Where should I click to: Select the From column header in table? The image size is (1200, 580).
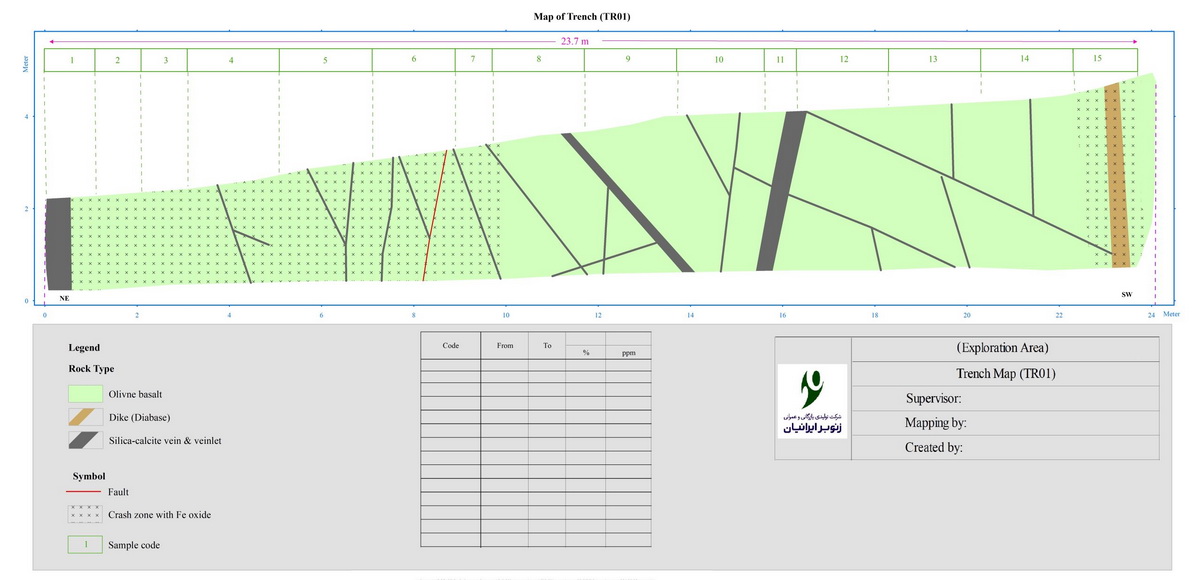click(505, 345)
